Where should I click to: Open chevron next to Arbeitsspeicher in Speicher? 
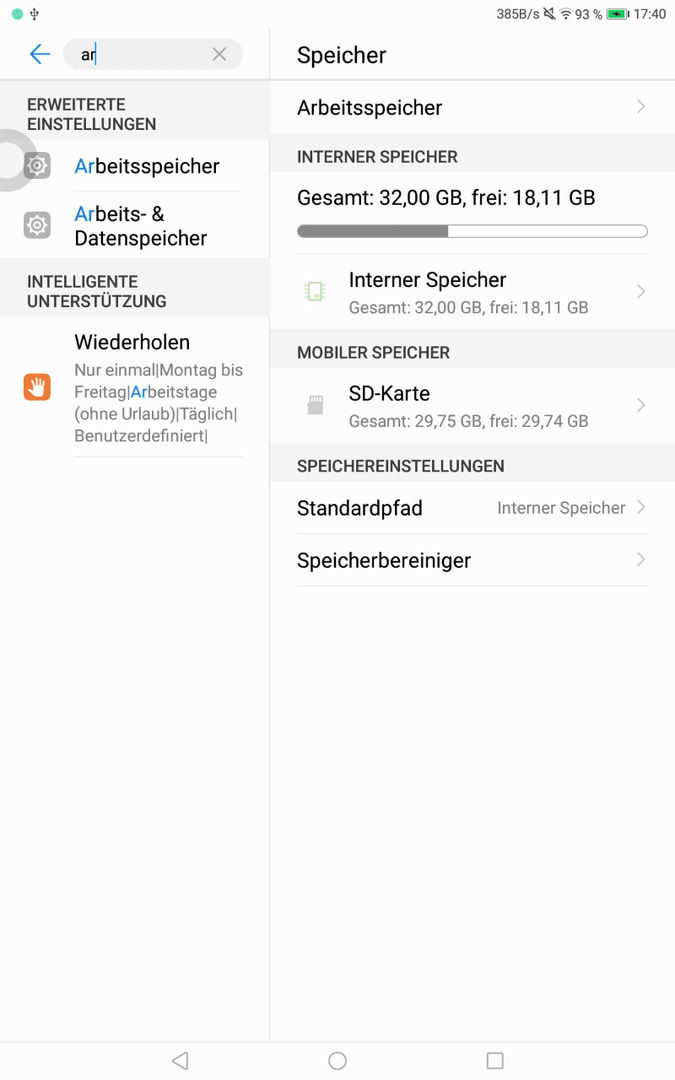click(x=641, y=106)
